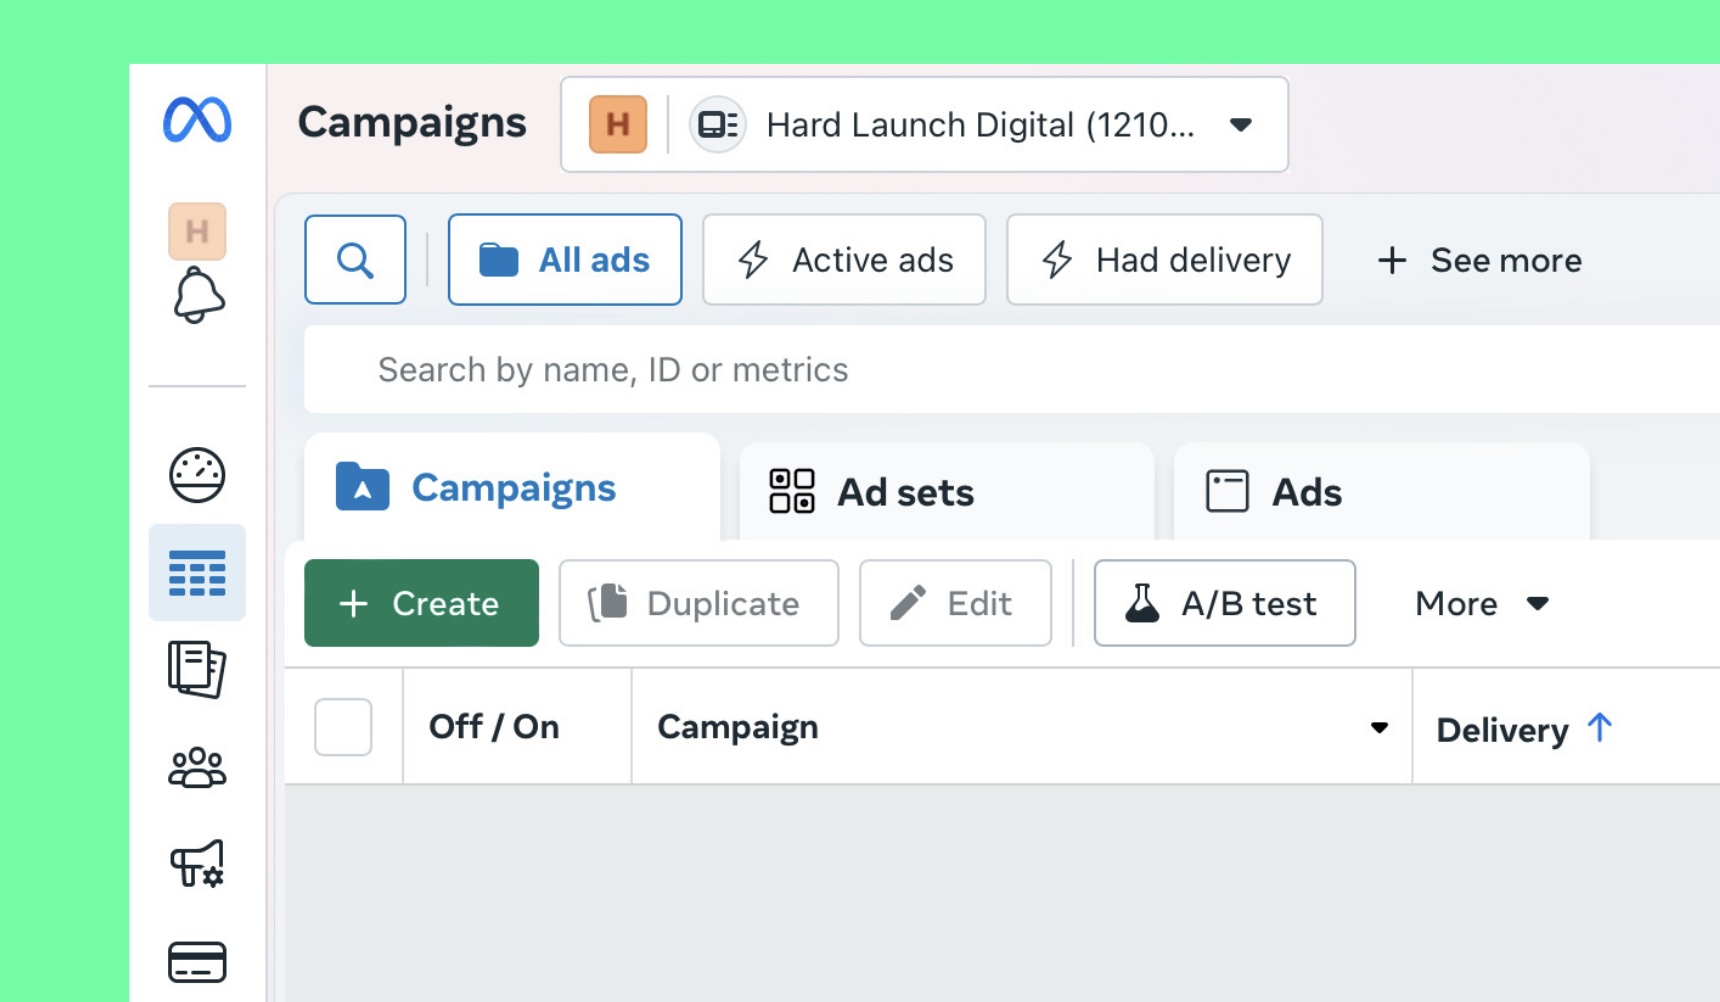Viewport: 1720px width, 1002px height.
Task: Open Ads reporting pages icon
Action: pyautogui.click(x=197, y=671)
